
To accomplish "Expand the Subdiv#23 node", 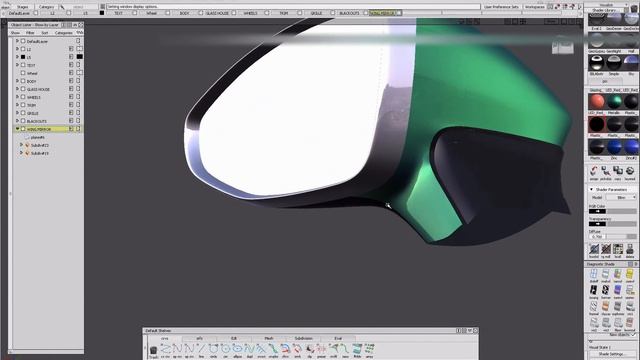I will pyautogui.click(x=21, y=145).
